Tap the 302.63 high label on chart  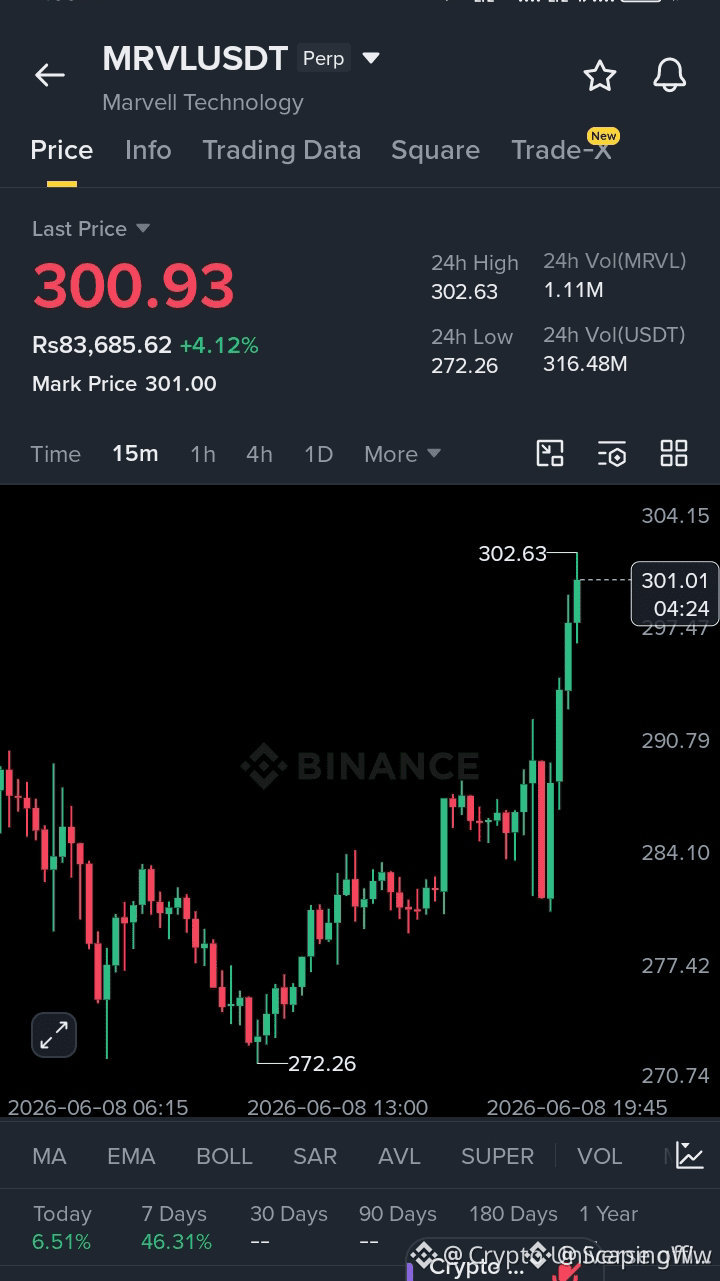coord(513,553)
